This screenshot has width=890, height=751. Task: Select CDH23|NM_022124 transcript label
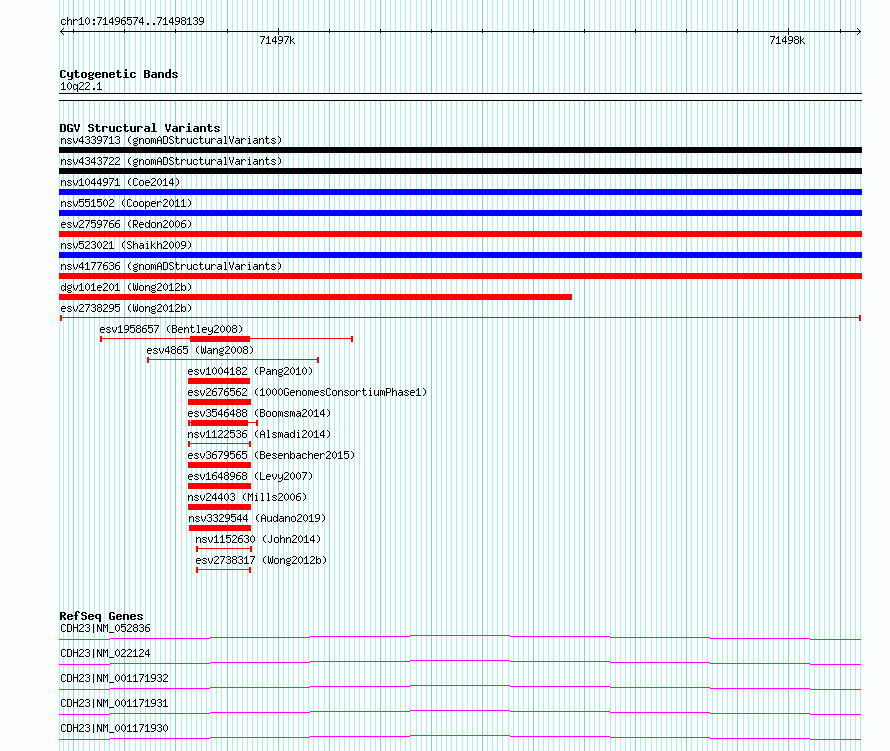[105, 653]
